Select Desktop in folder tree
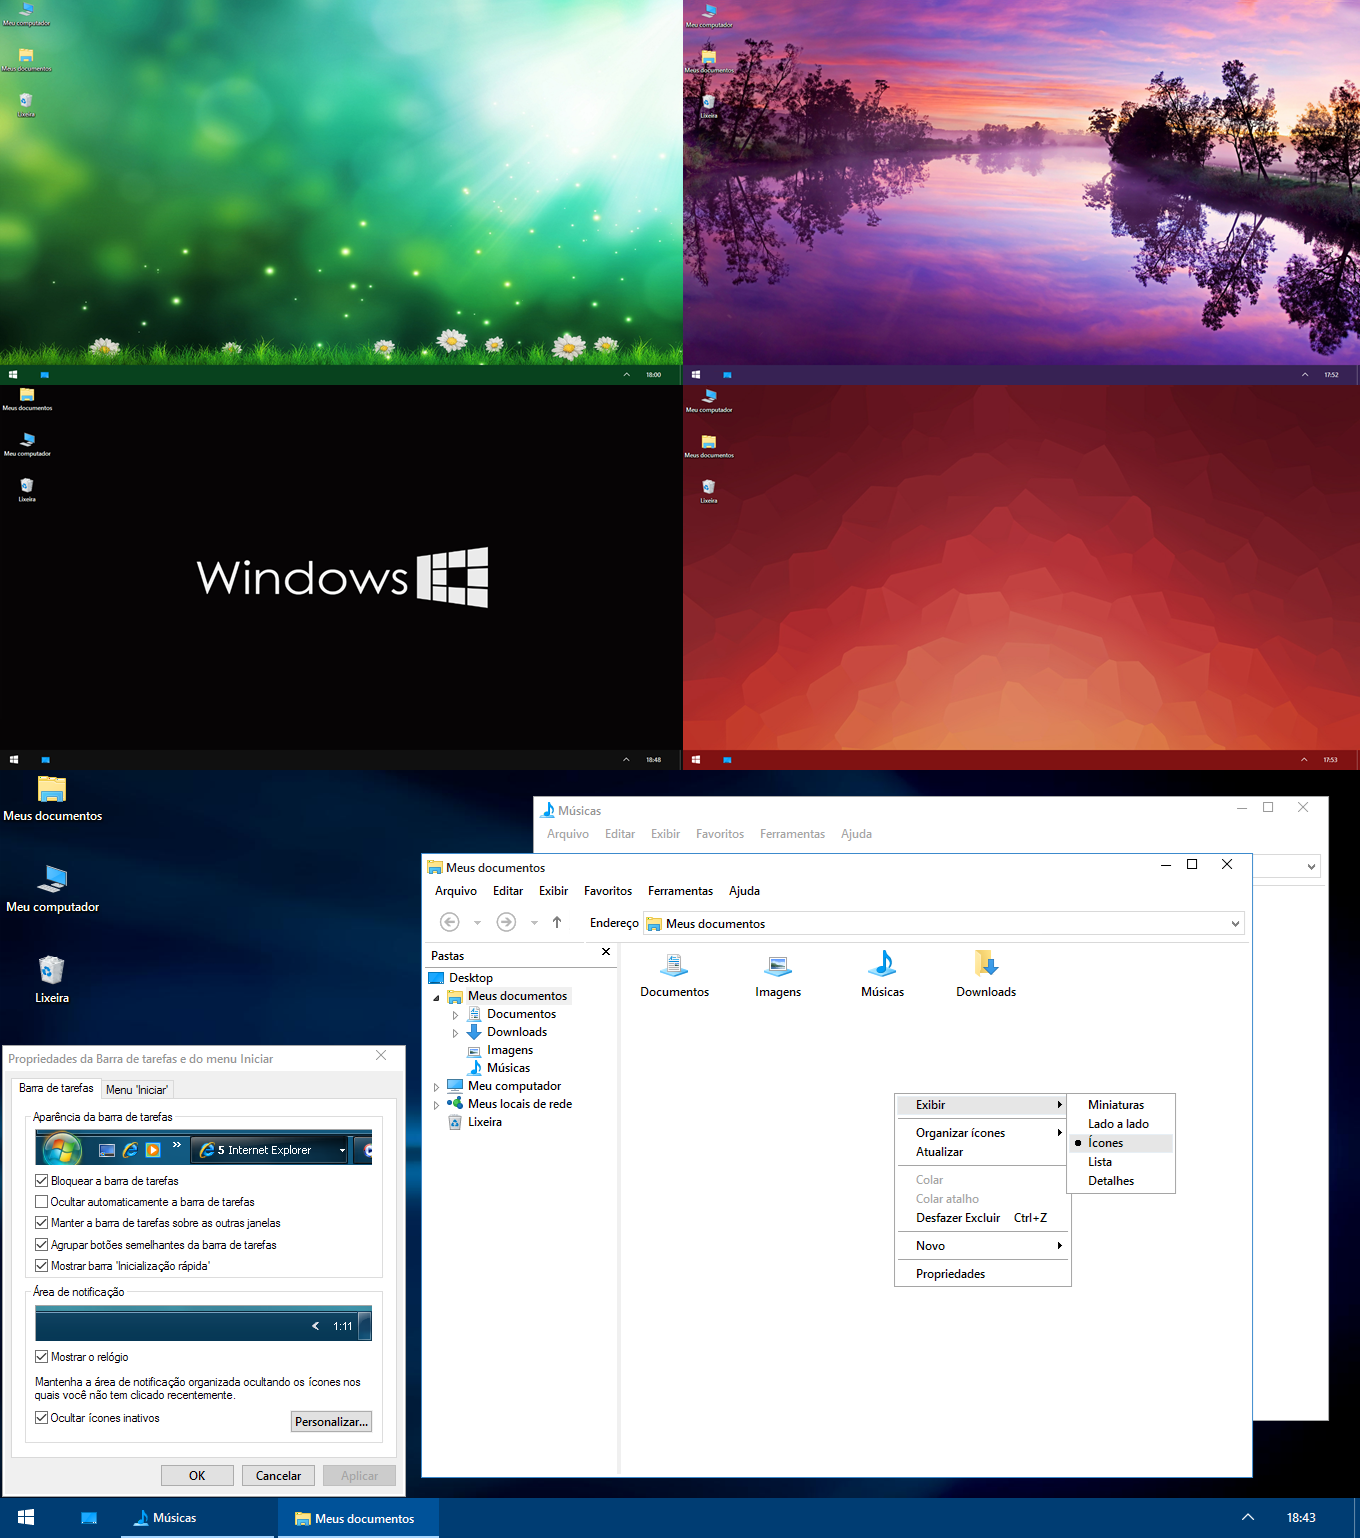 pos(461,978)
